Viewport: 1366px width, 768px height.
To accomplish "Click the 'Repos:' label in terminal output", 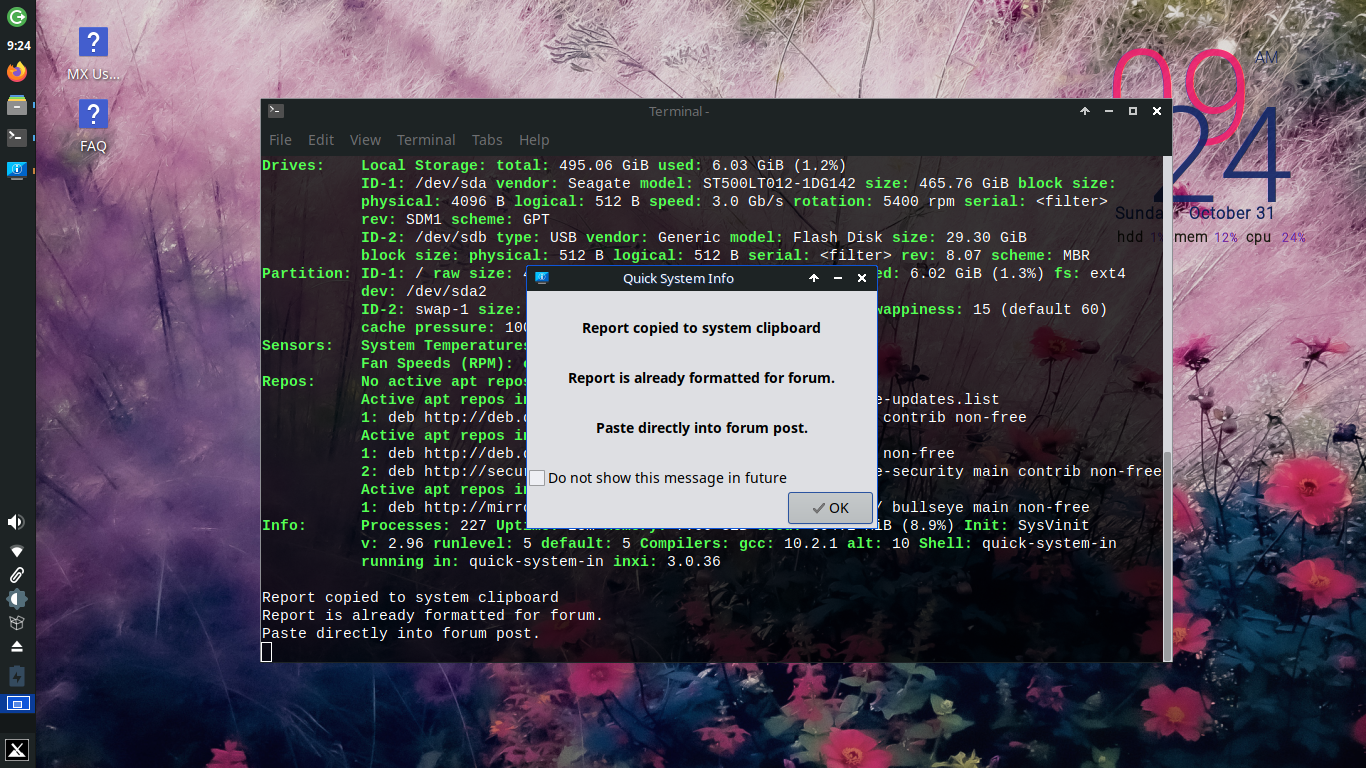I will coord(289,381).
